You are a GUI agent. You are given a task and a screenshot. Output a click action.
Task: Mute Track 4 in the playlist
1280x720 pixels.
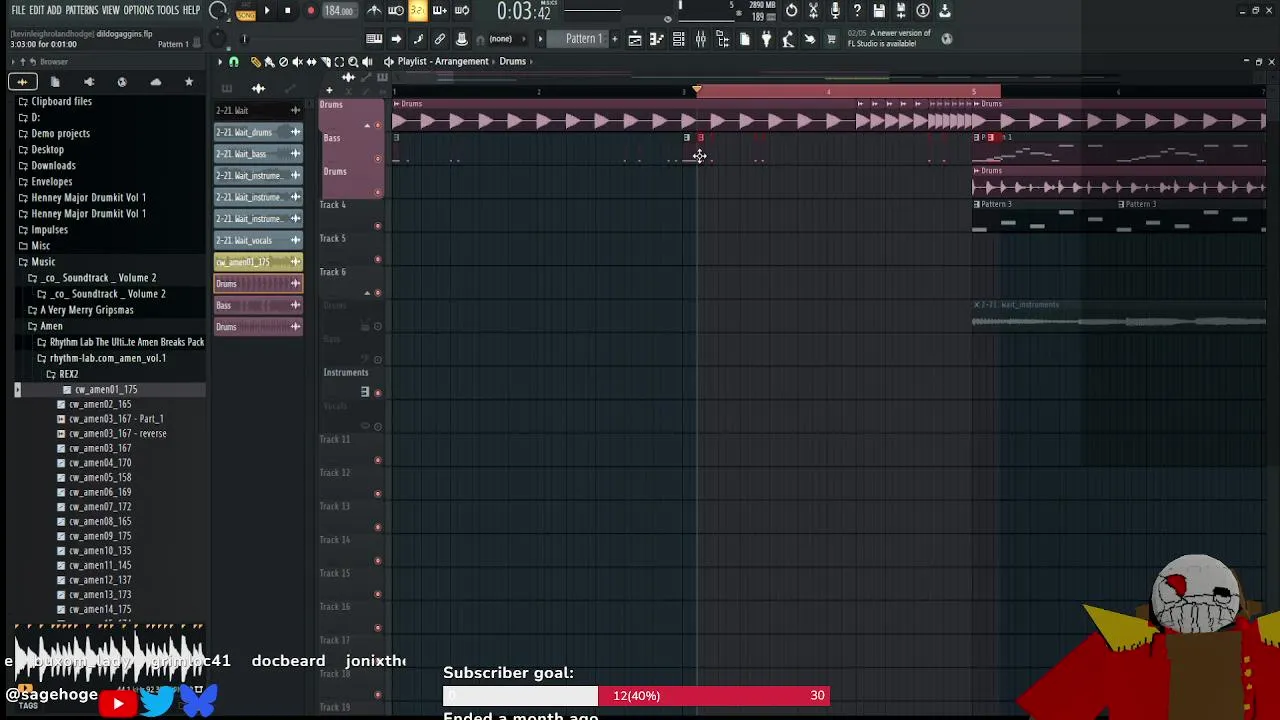377,226
